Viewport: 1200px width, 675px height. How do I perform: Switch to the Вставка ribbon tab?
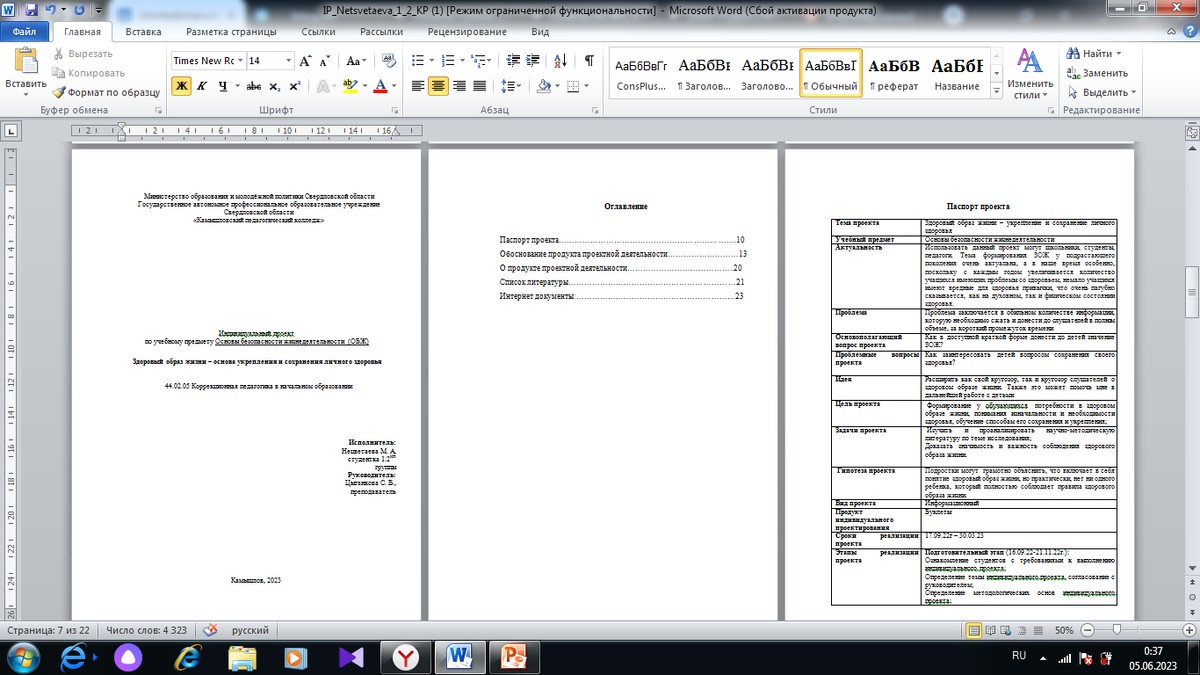[x=144, y=32]
